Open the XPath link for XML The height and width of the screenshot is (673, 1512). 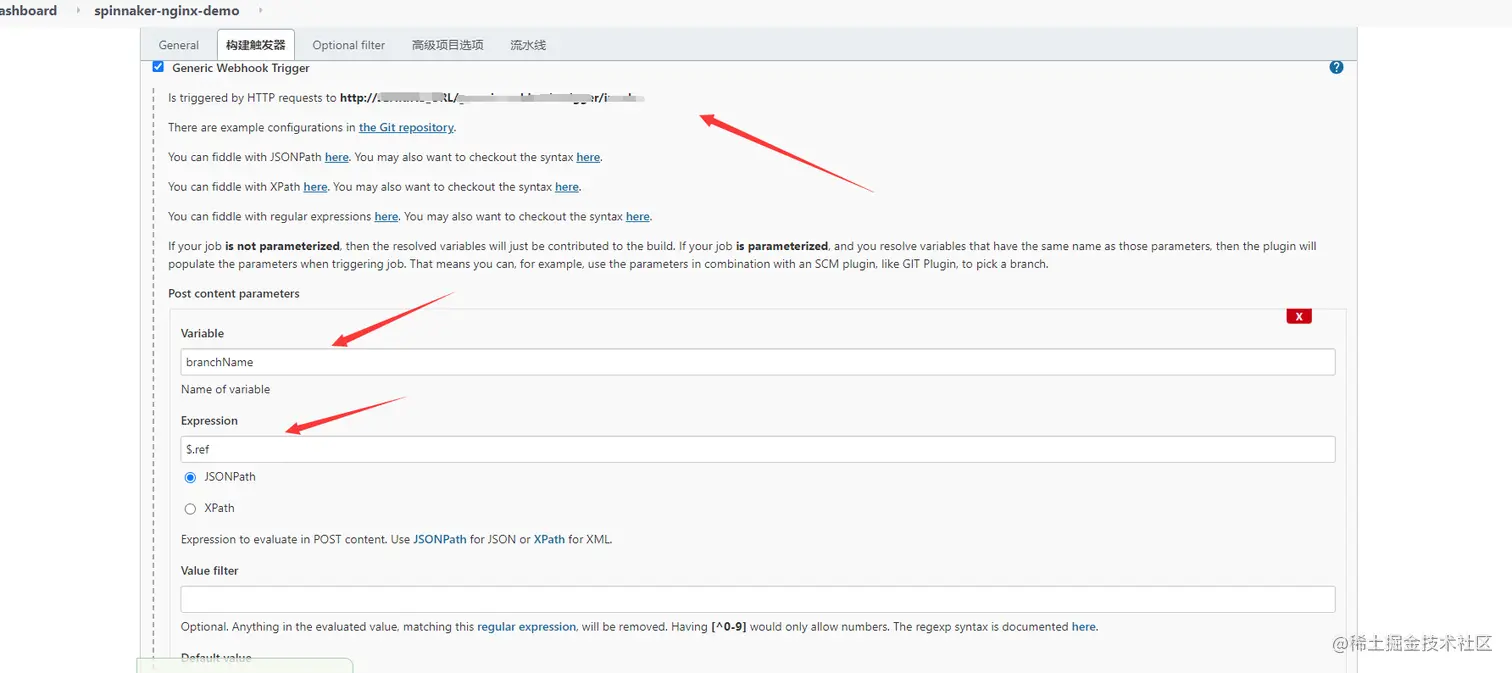tap(549, 540)
